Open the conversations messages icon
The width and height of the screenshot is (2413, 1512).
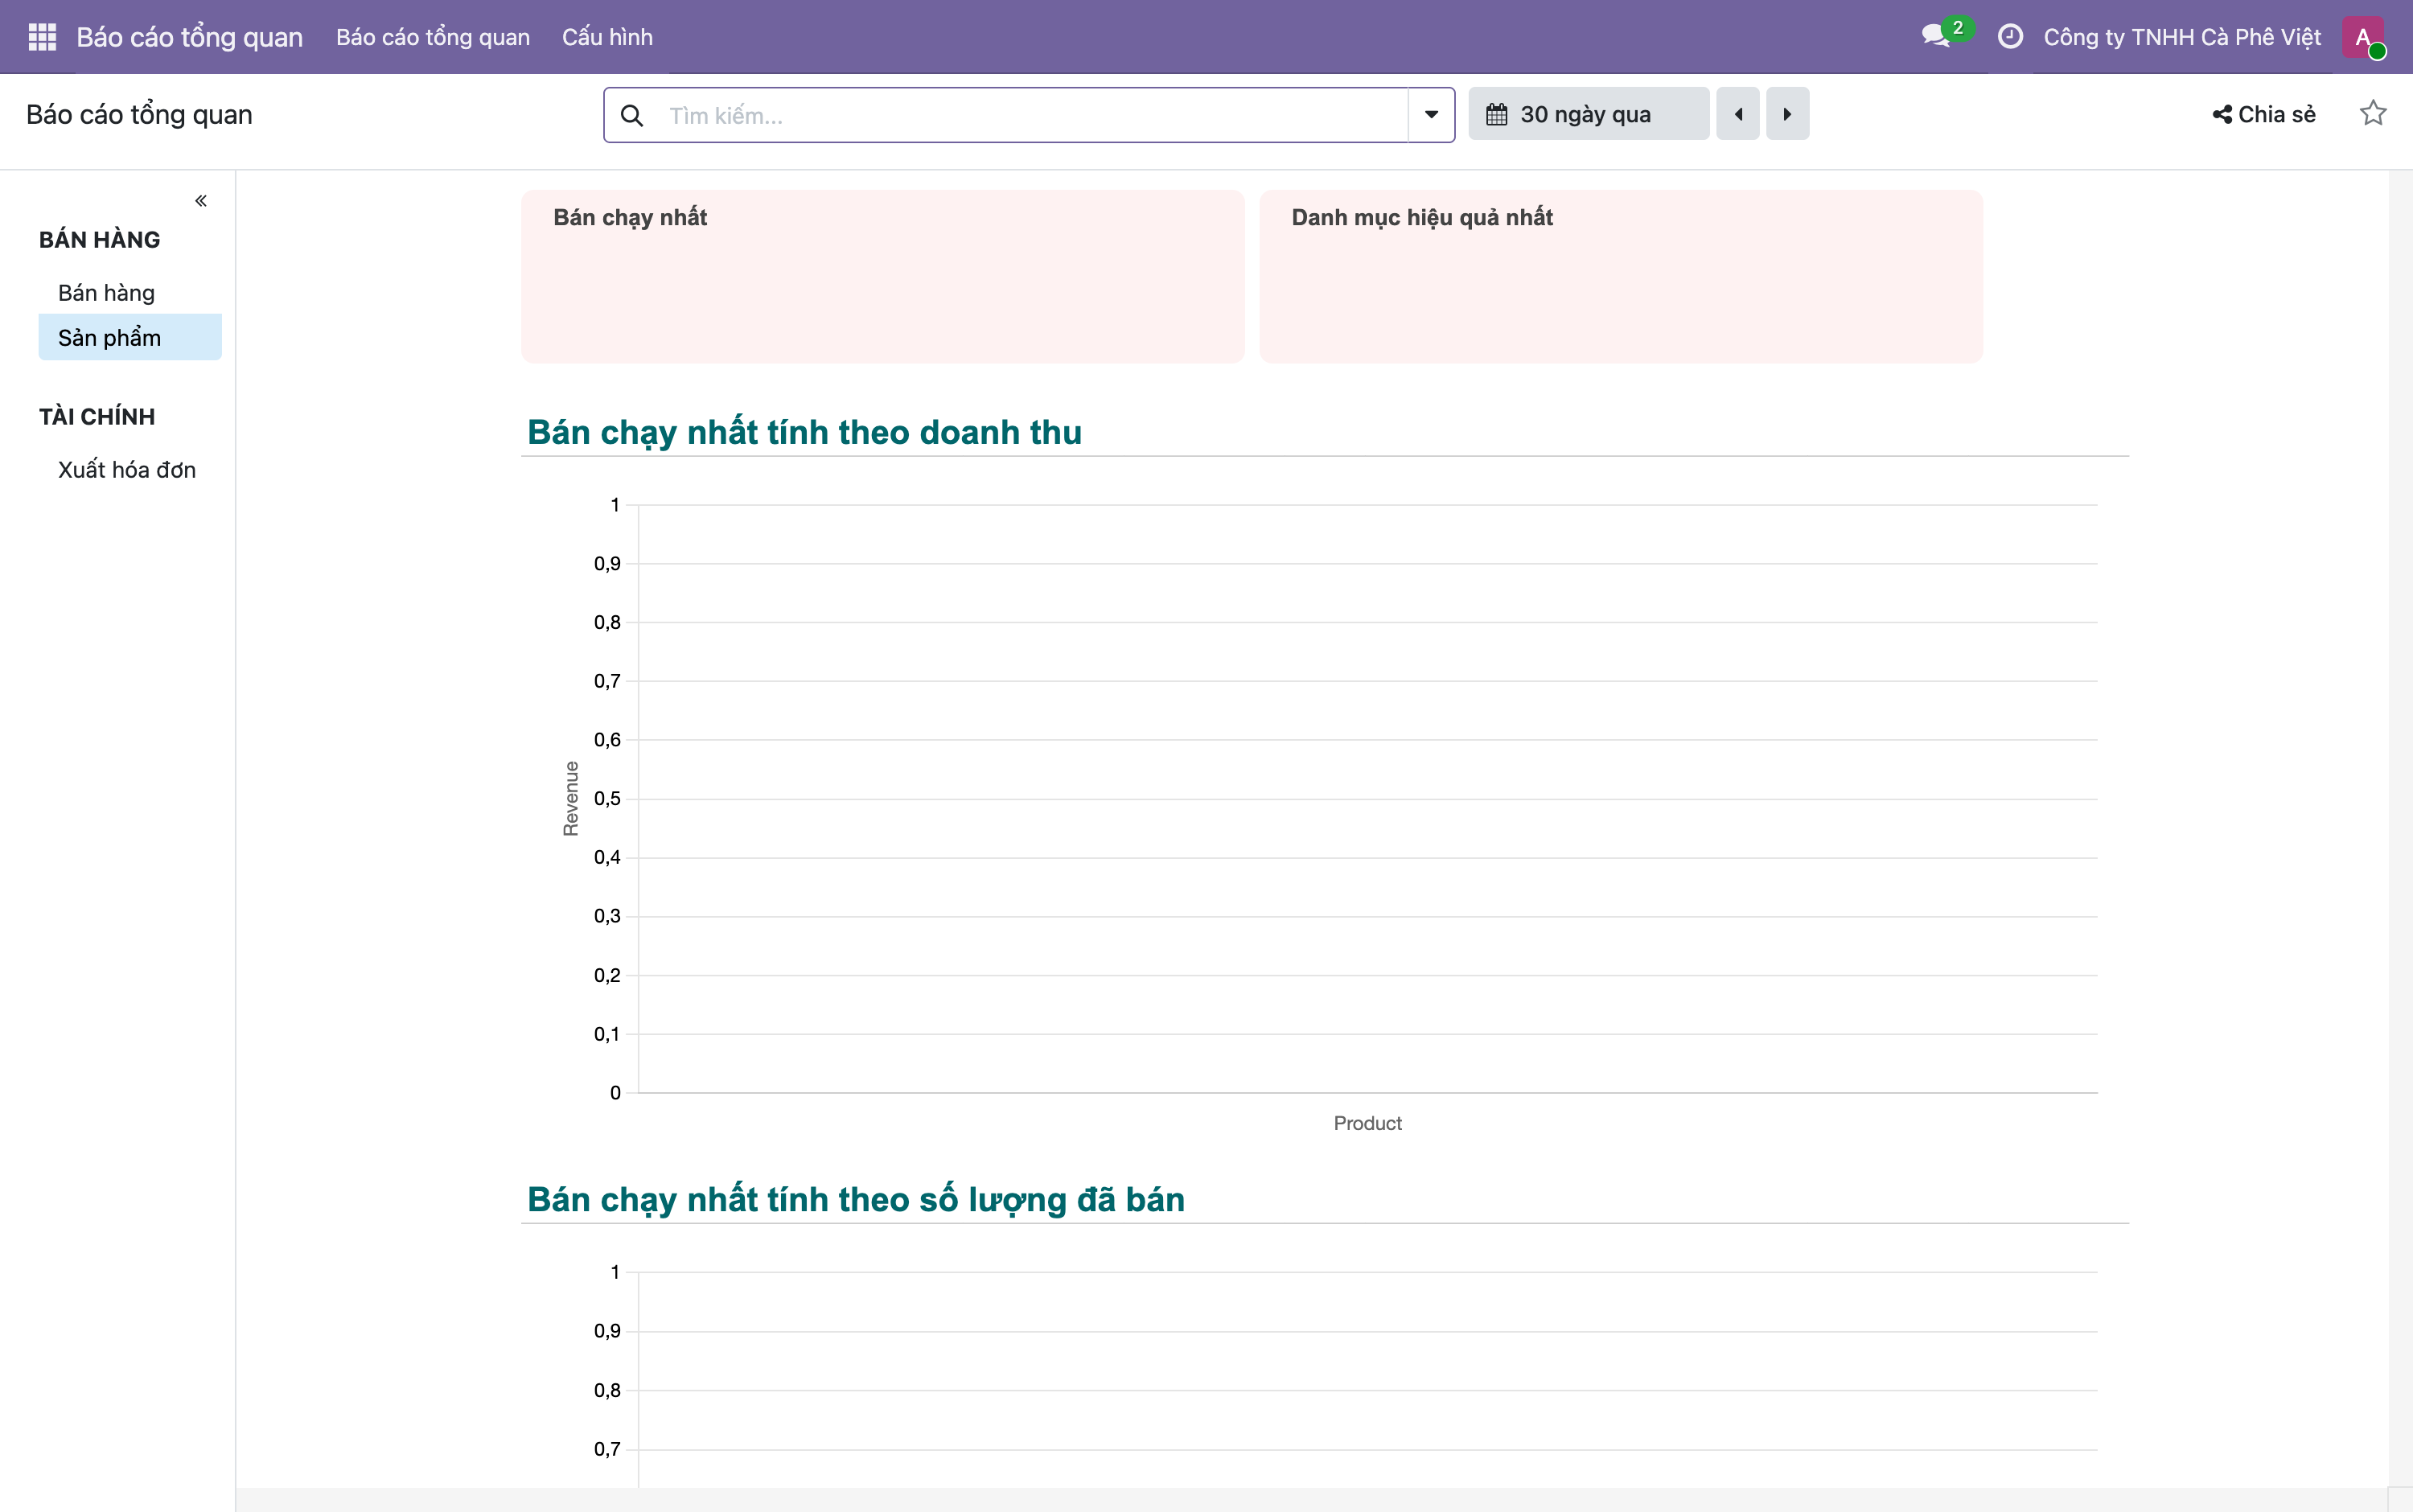pyautogui.click(x=1936, y=37)
